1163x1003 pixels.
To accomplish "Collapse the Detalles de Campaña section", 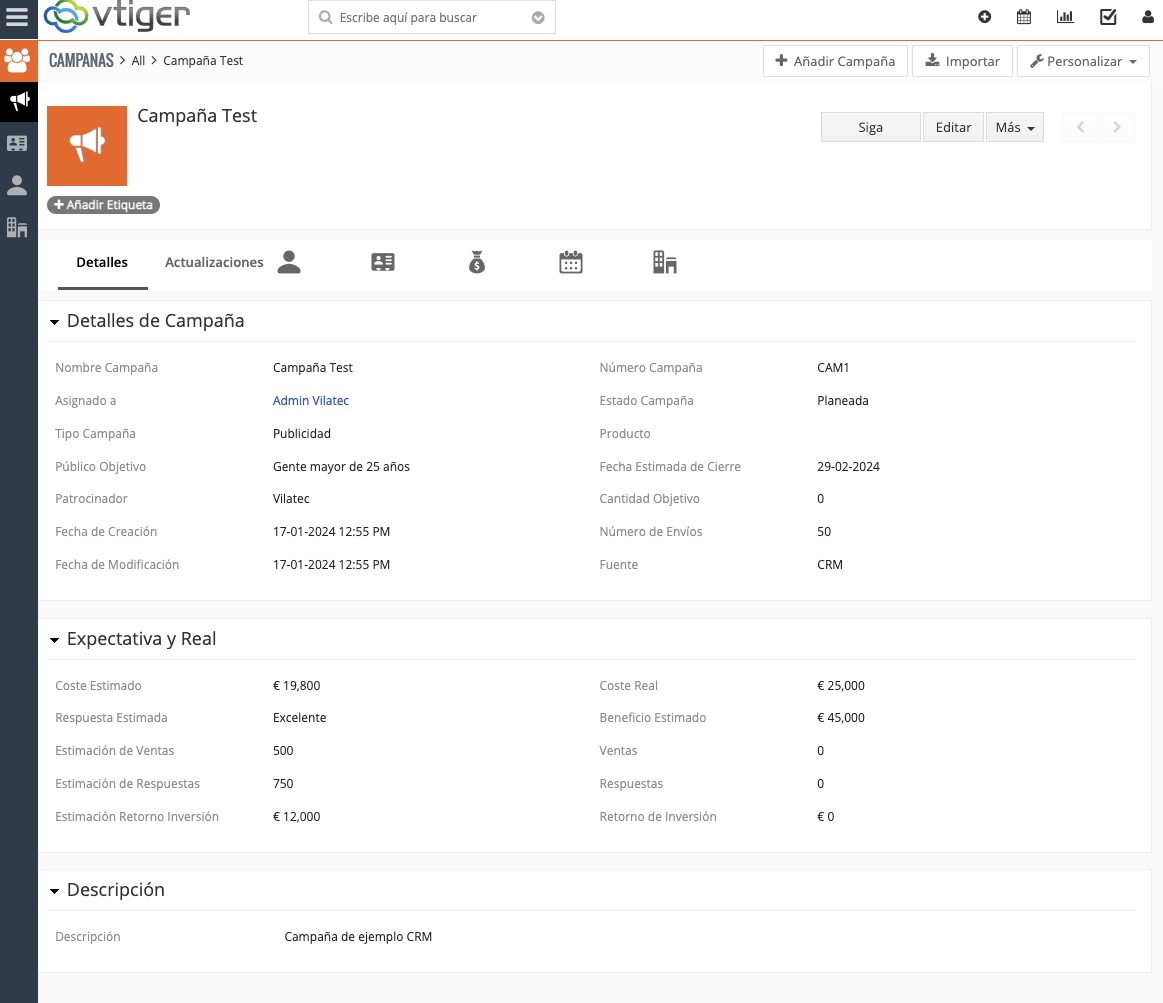I will click(x=54, y=322).
